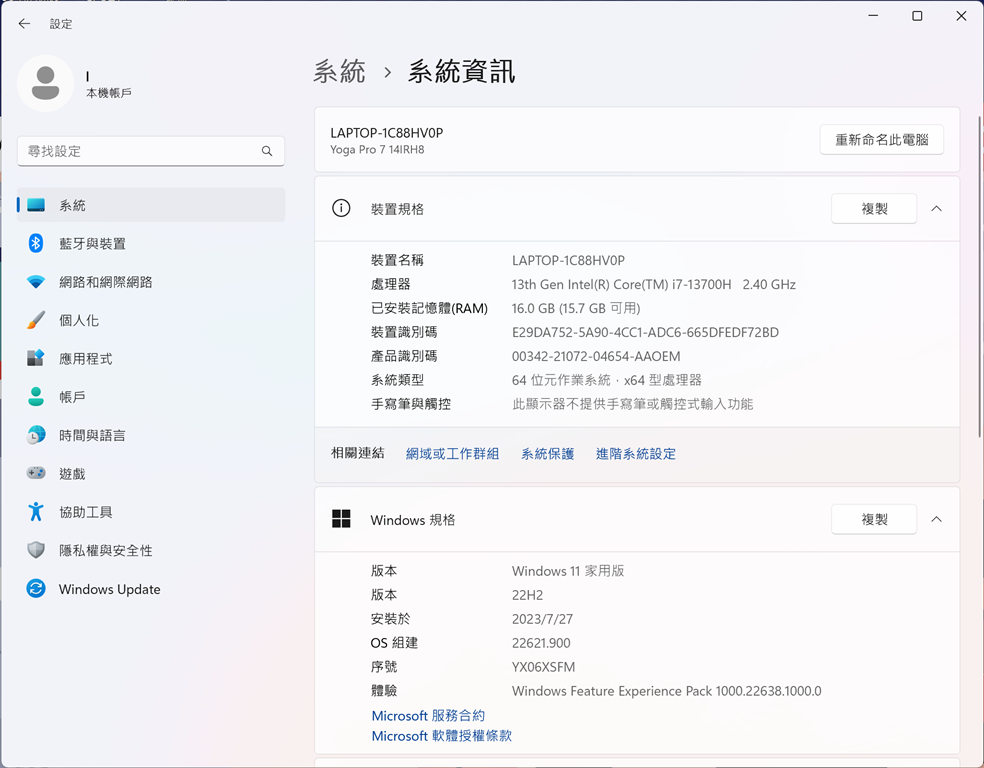Open the 網域或工作群組 link
The height and width of the screenshot is (768, 984).
pyautogui.click(x=452, y=454)
